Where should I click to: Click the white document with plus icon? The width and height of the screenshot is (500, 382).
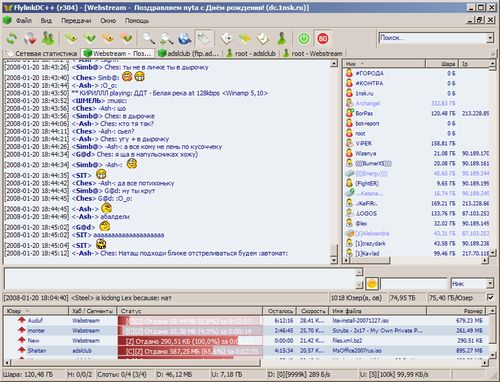coord(226,39)
